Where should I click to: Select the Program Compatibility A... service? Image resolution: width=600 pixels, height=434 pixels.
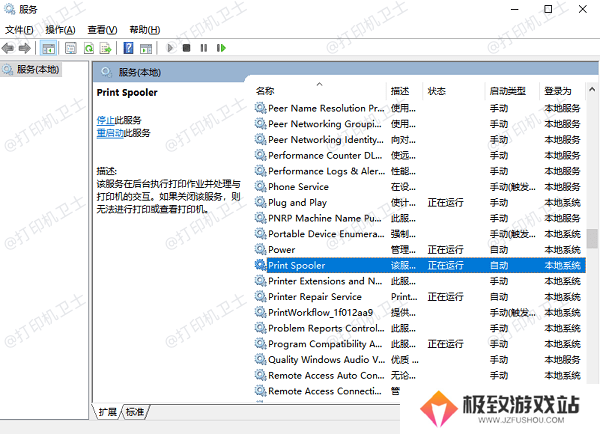pyautogui.click(x=325, y=344)
